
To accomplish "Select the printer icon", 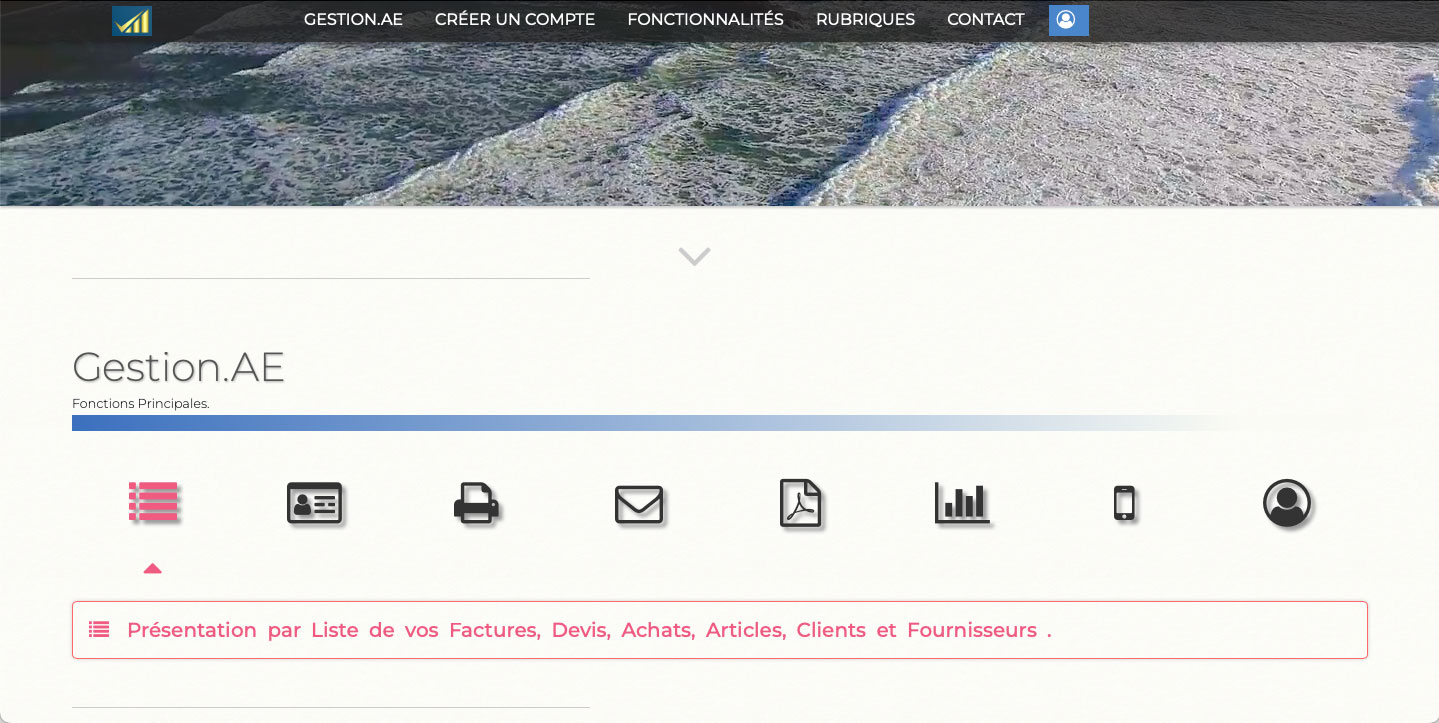I will point(476,503).
